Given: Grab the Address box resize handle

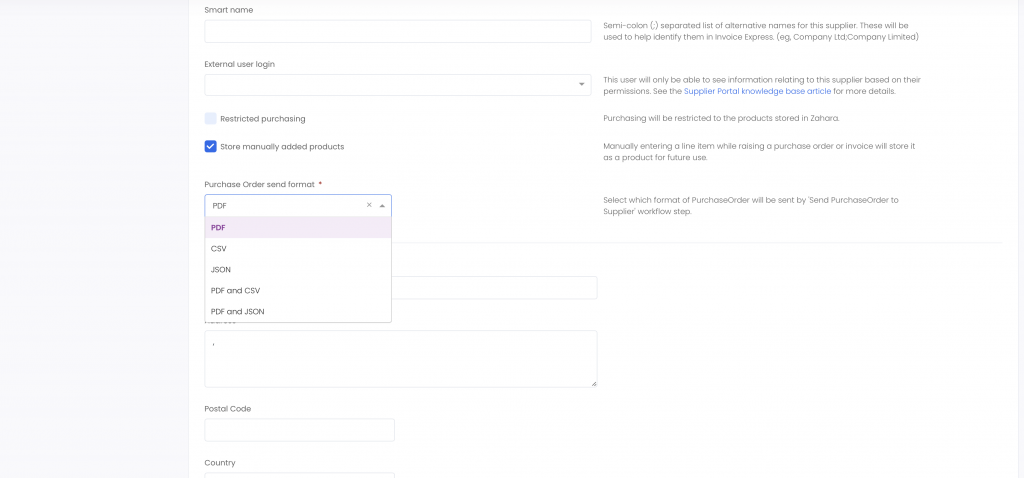Looking at the screenshot, I should (x=594, y=384).
